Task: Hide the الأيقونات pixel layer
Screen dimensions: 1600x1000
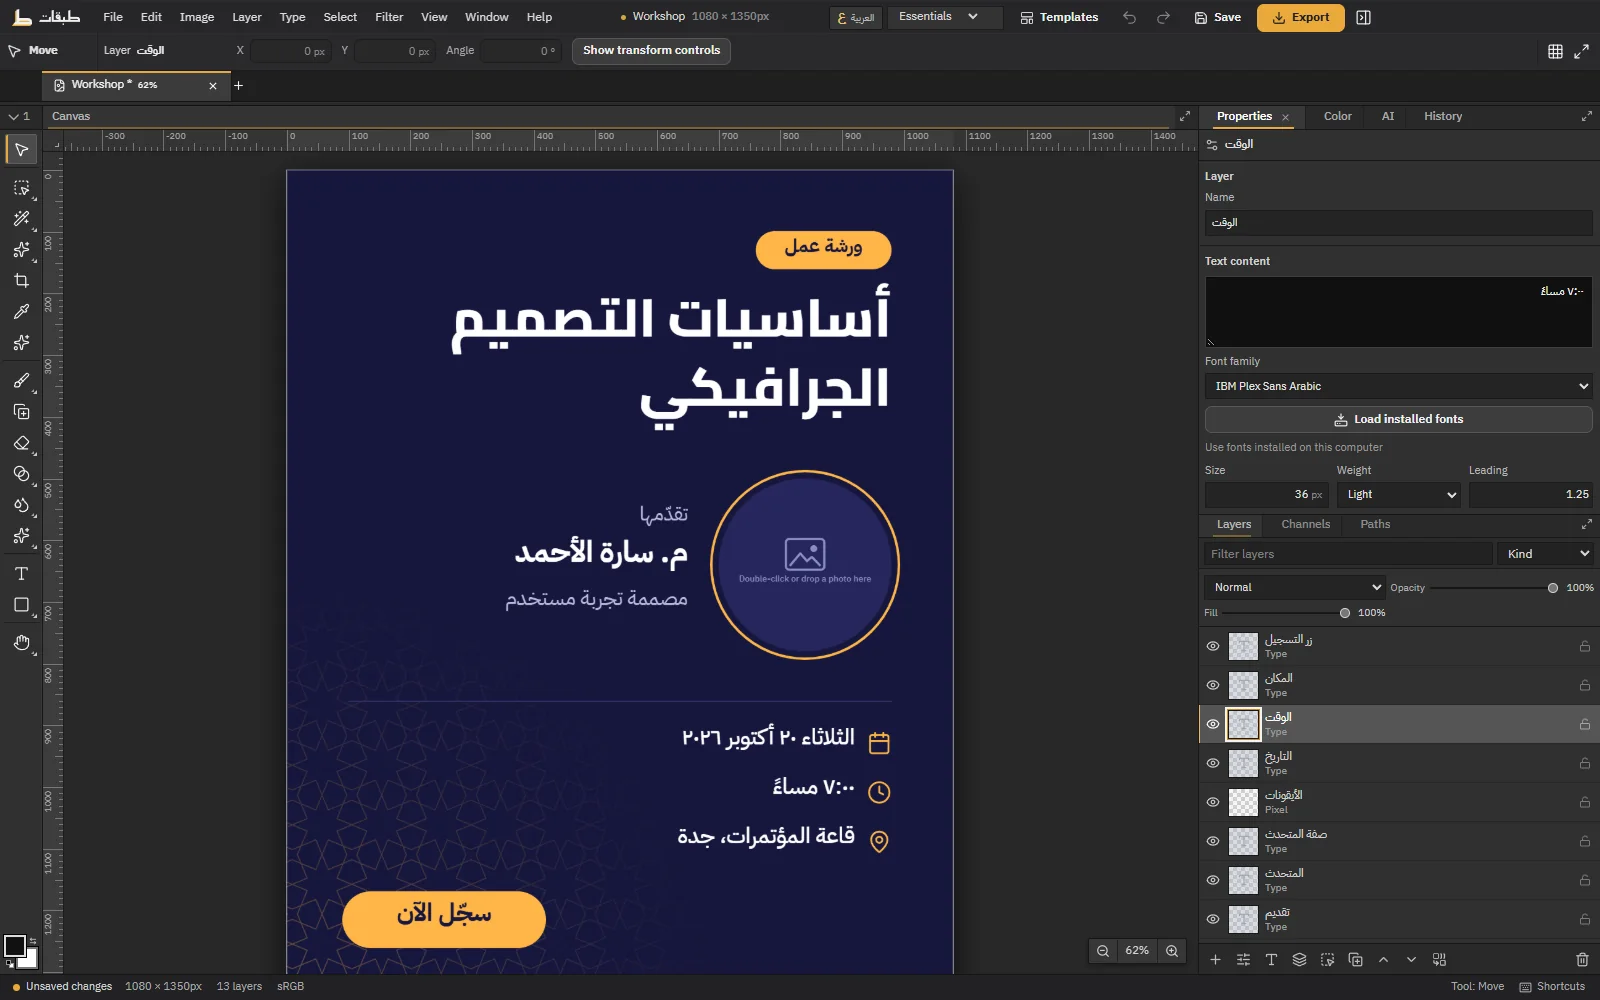Action: tap(1213, 802)
